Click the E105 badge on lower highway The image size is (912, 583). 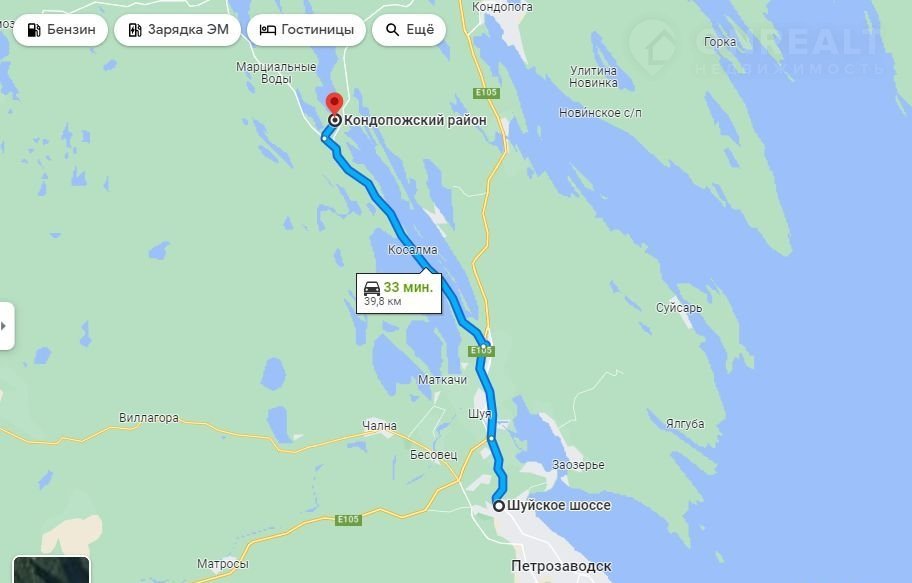348,519
